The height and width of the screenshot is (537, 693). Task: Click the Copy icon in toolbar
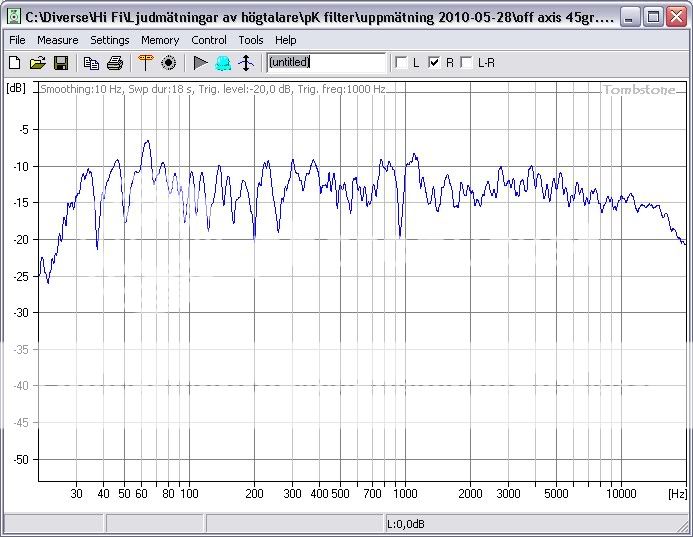[91, 63]
